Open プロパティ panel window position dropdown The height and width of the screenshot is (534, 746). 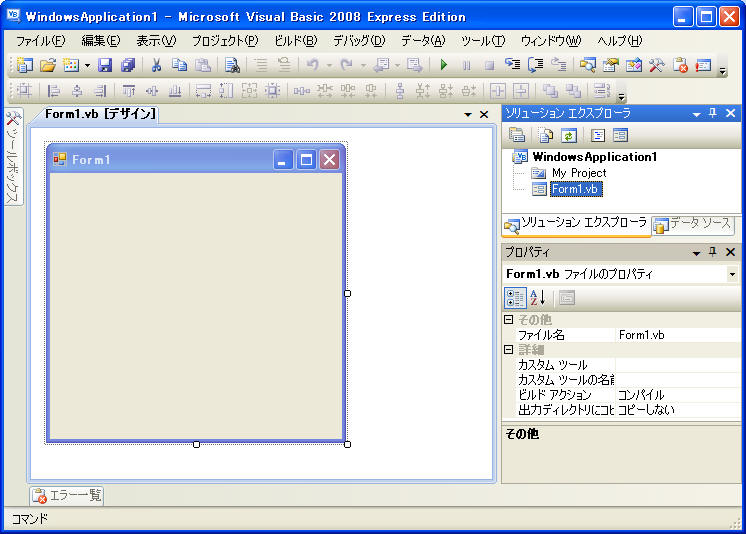pos(696,253)
